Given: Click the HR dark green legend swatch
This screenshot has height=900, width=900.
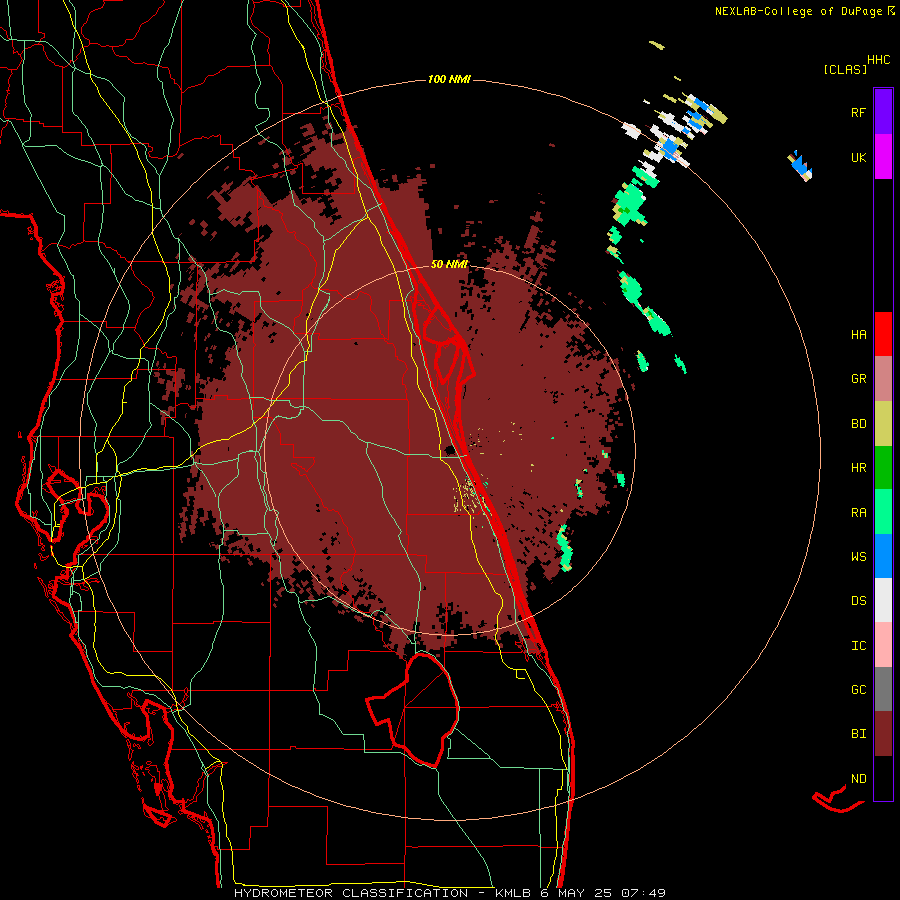Looking at the screenshot, I should [883, 468].
